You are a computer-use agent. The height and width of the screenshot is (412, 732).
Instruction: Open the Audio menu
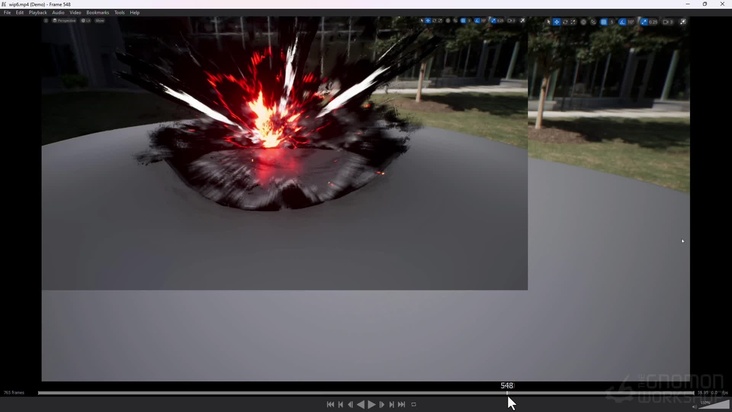(x=58, y=13)
